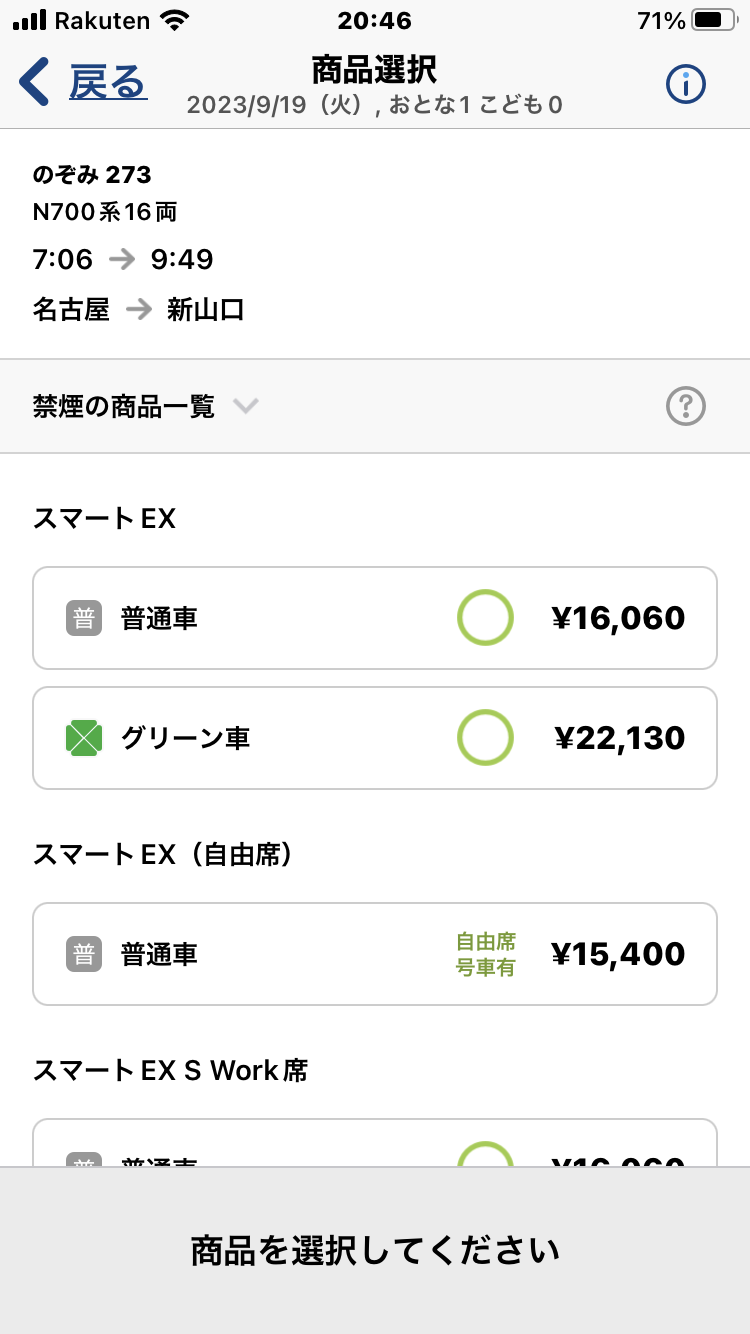Choose the グリーン車 ¥22,130 option
Image resolution: width=750 pixels, height=1334 pixels.
coord(375,738)
